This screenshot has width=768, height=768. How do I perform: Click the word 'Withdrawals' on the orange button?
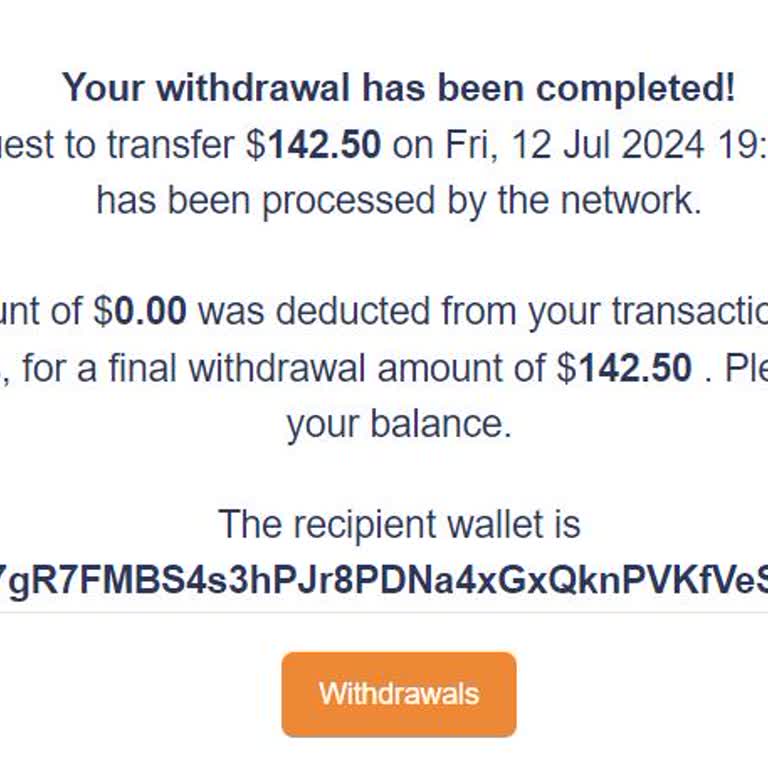pyautogui.click(x=398, y=694)
